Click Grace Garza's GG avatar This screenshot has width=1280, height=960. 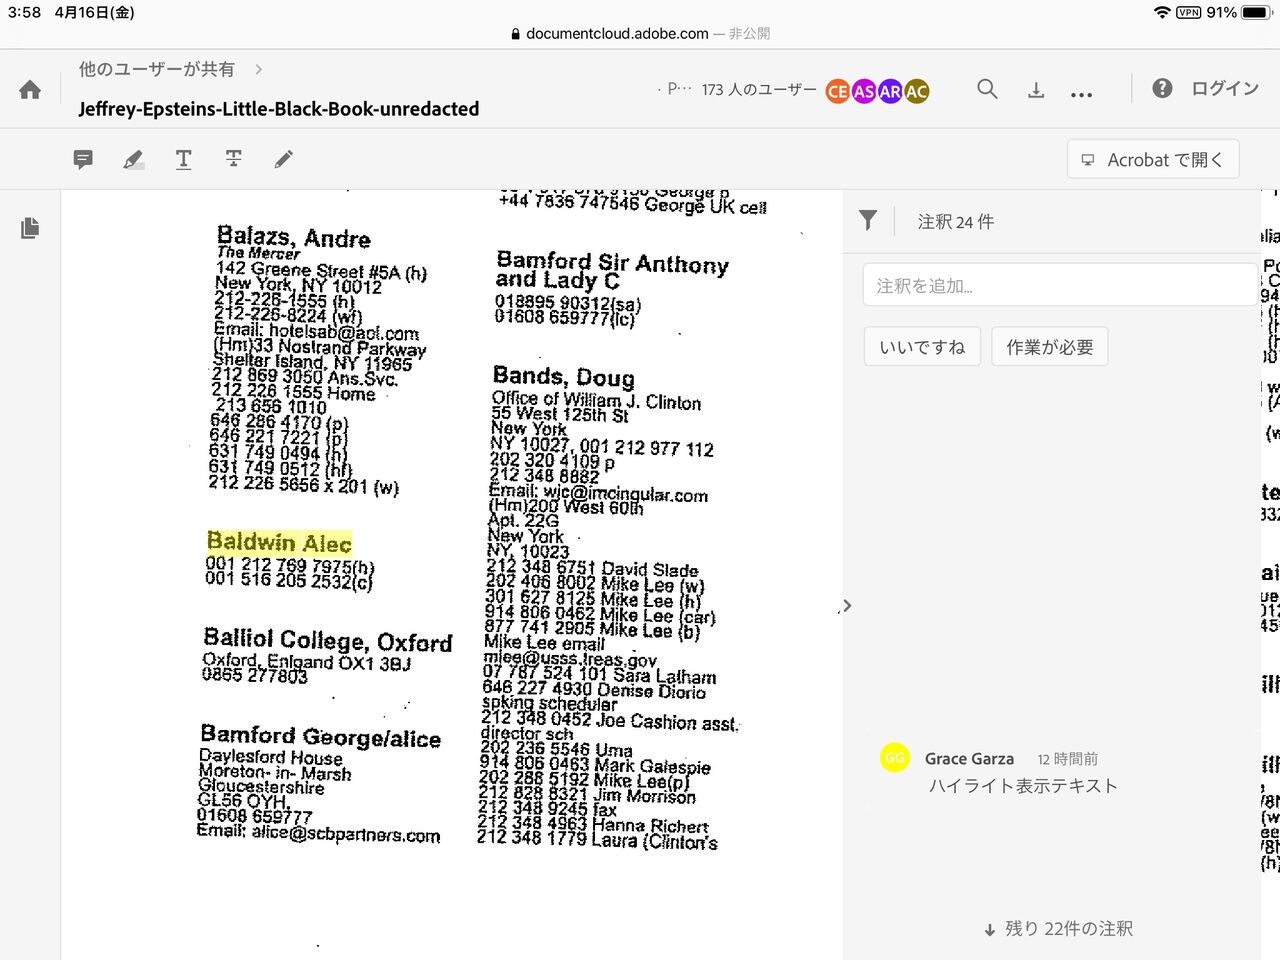pyautogui.click(x=894, y=758)
